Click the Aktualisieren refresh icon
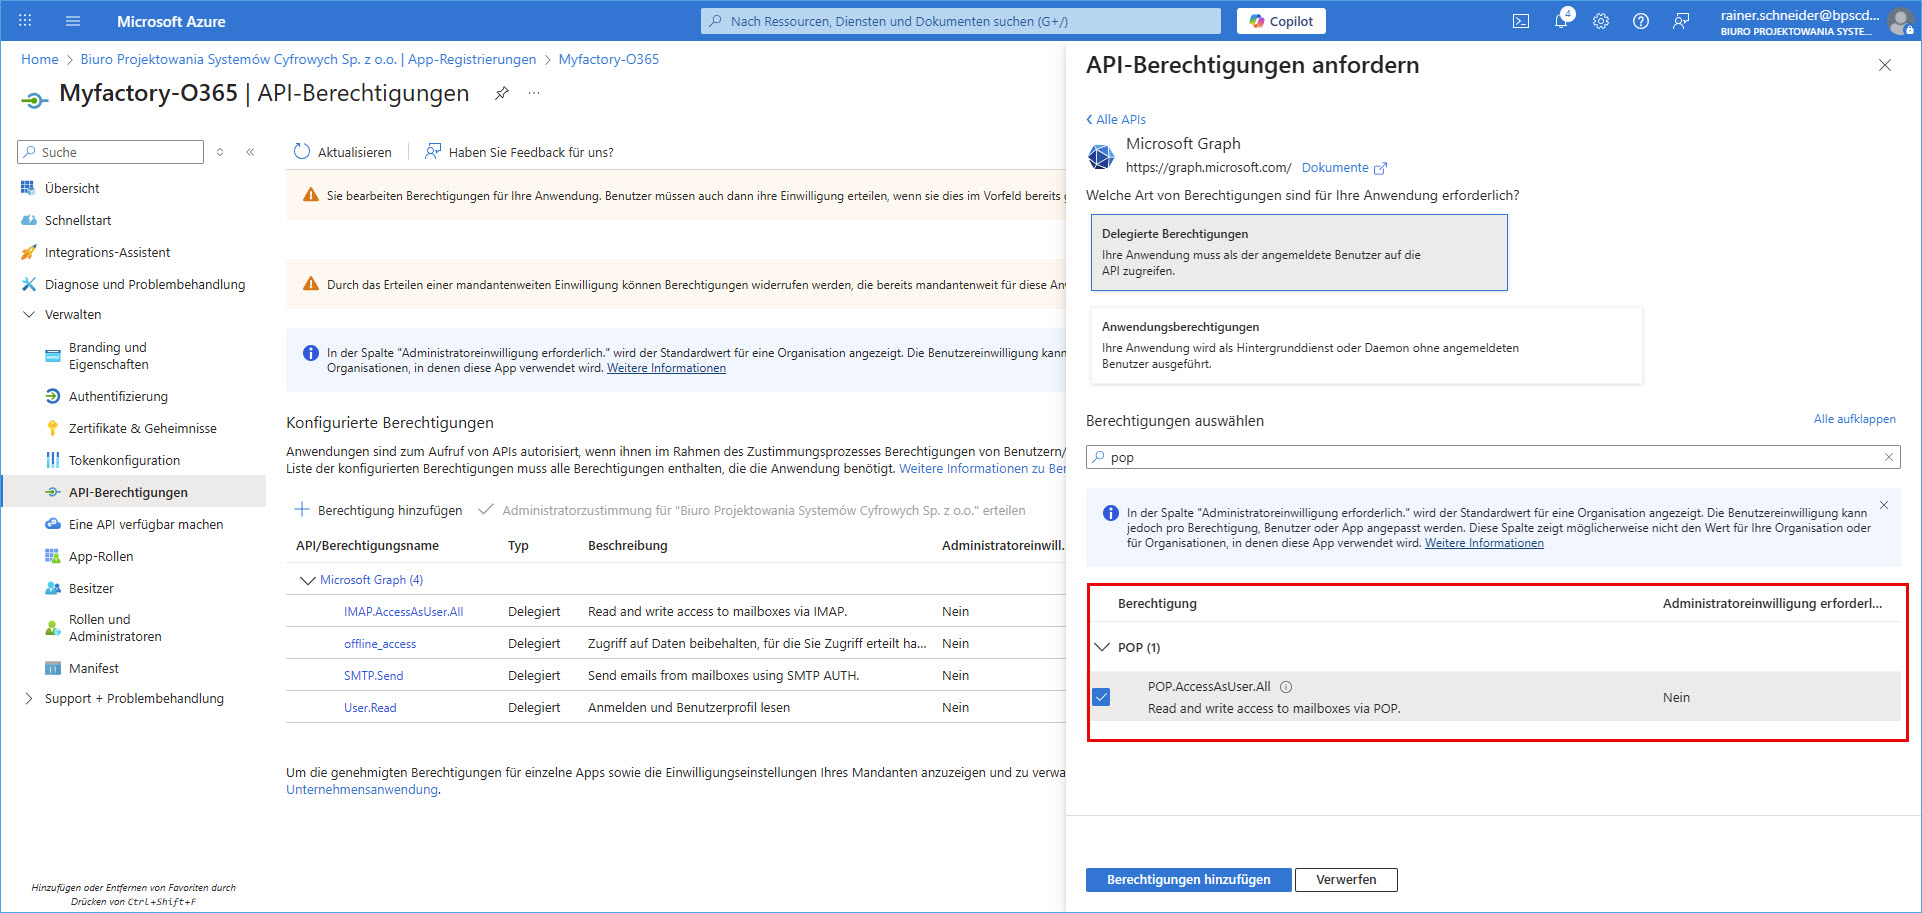1922x913 pixels. pyautogui.click(x=302, y=152)
